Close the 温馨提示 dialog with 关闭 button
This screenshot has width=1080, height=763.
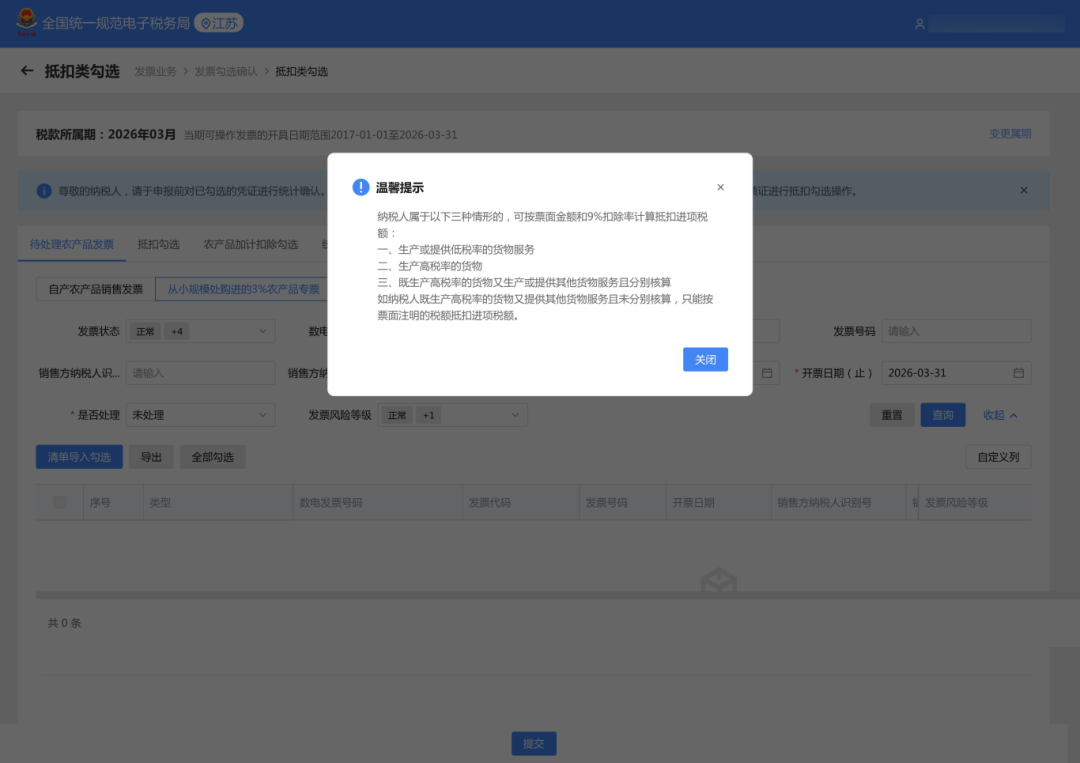705,359
